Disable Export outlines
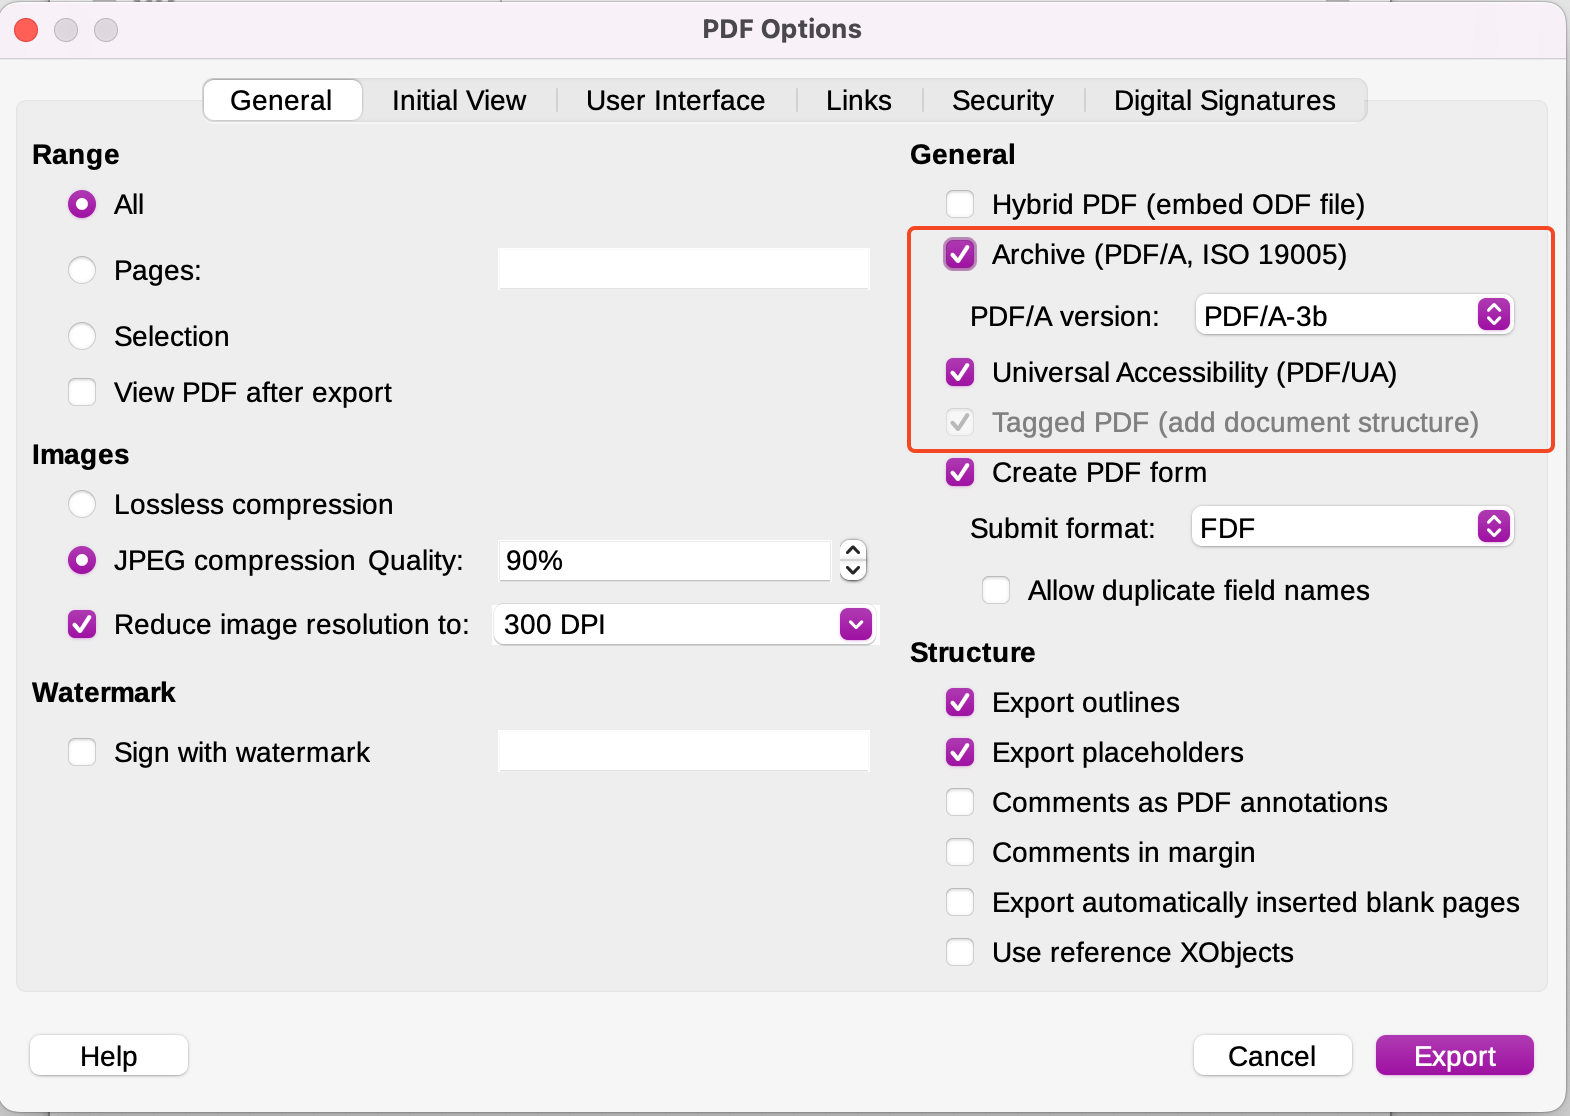 tap(959, 702)
